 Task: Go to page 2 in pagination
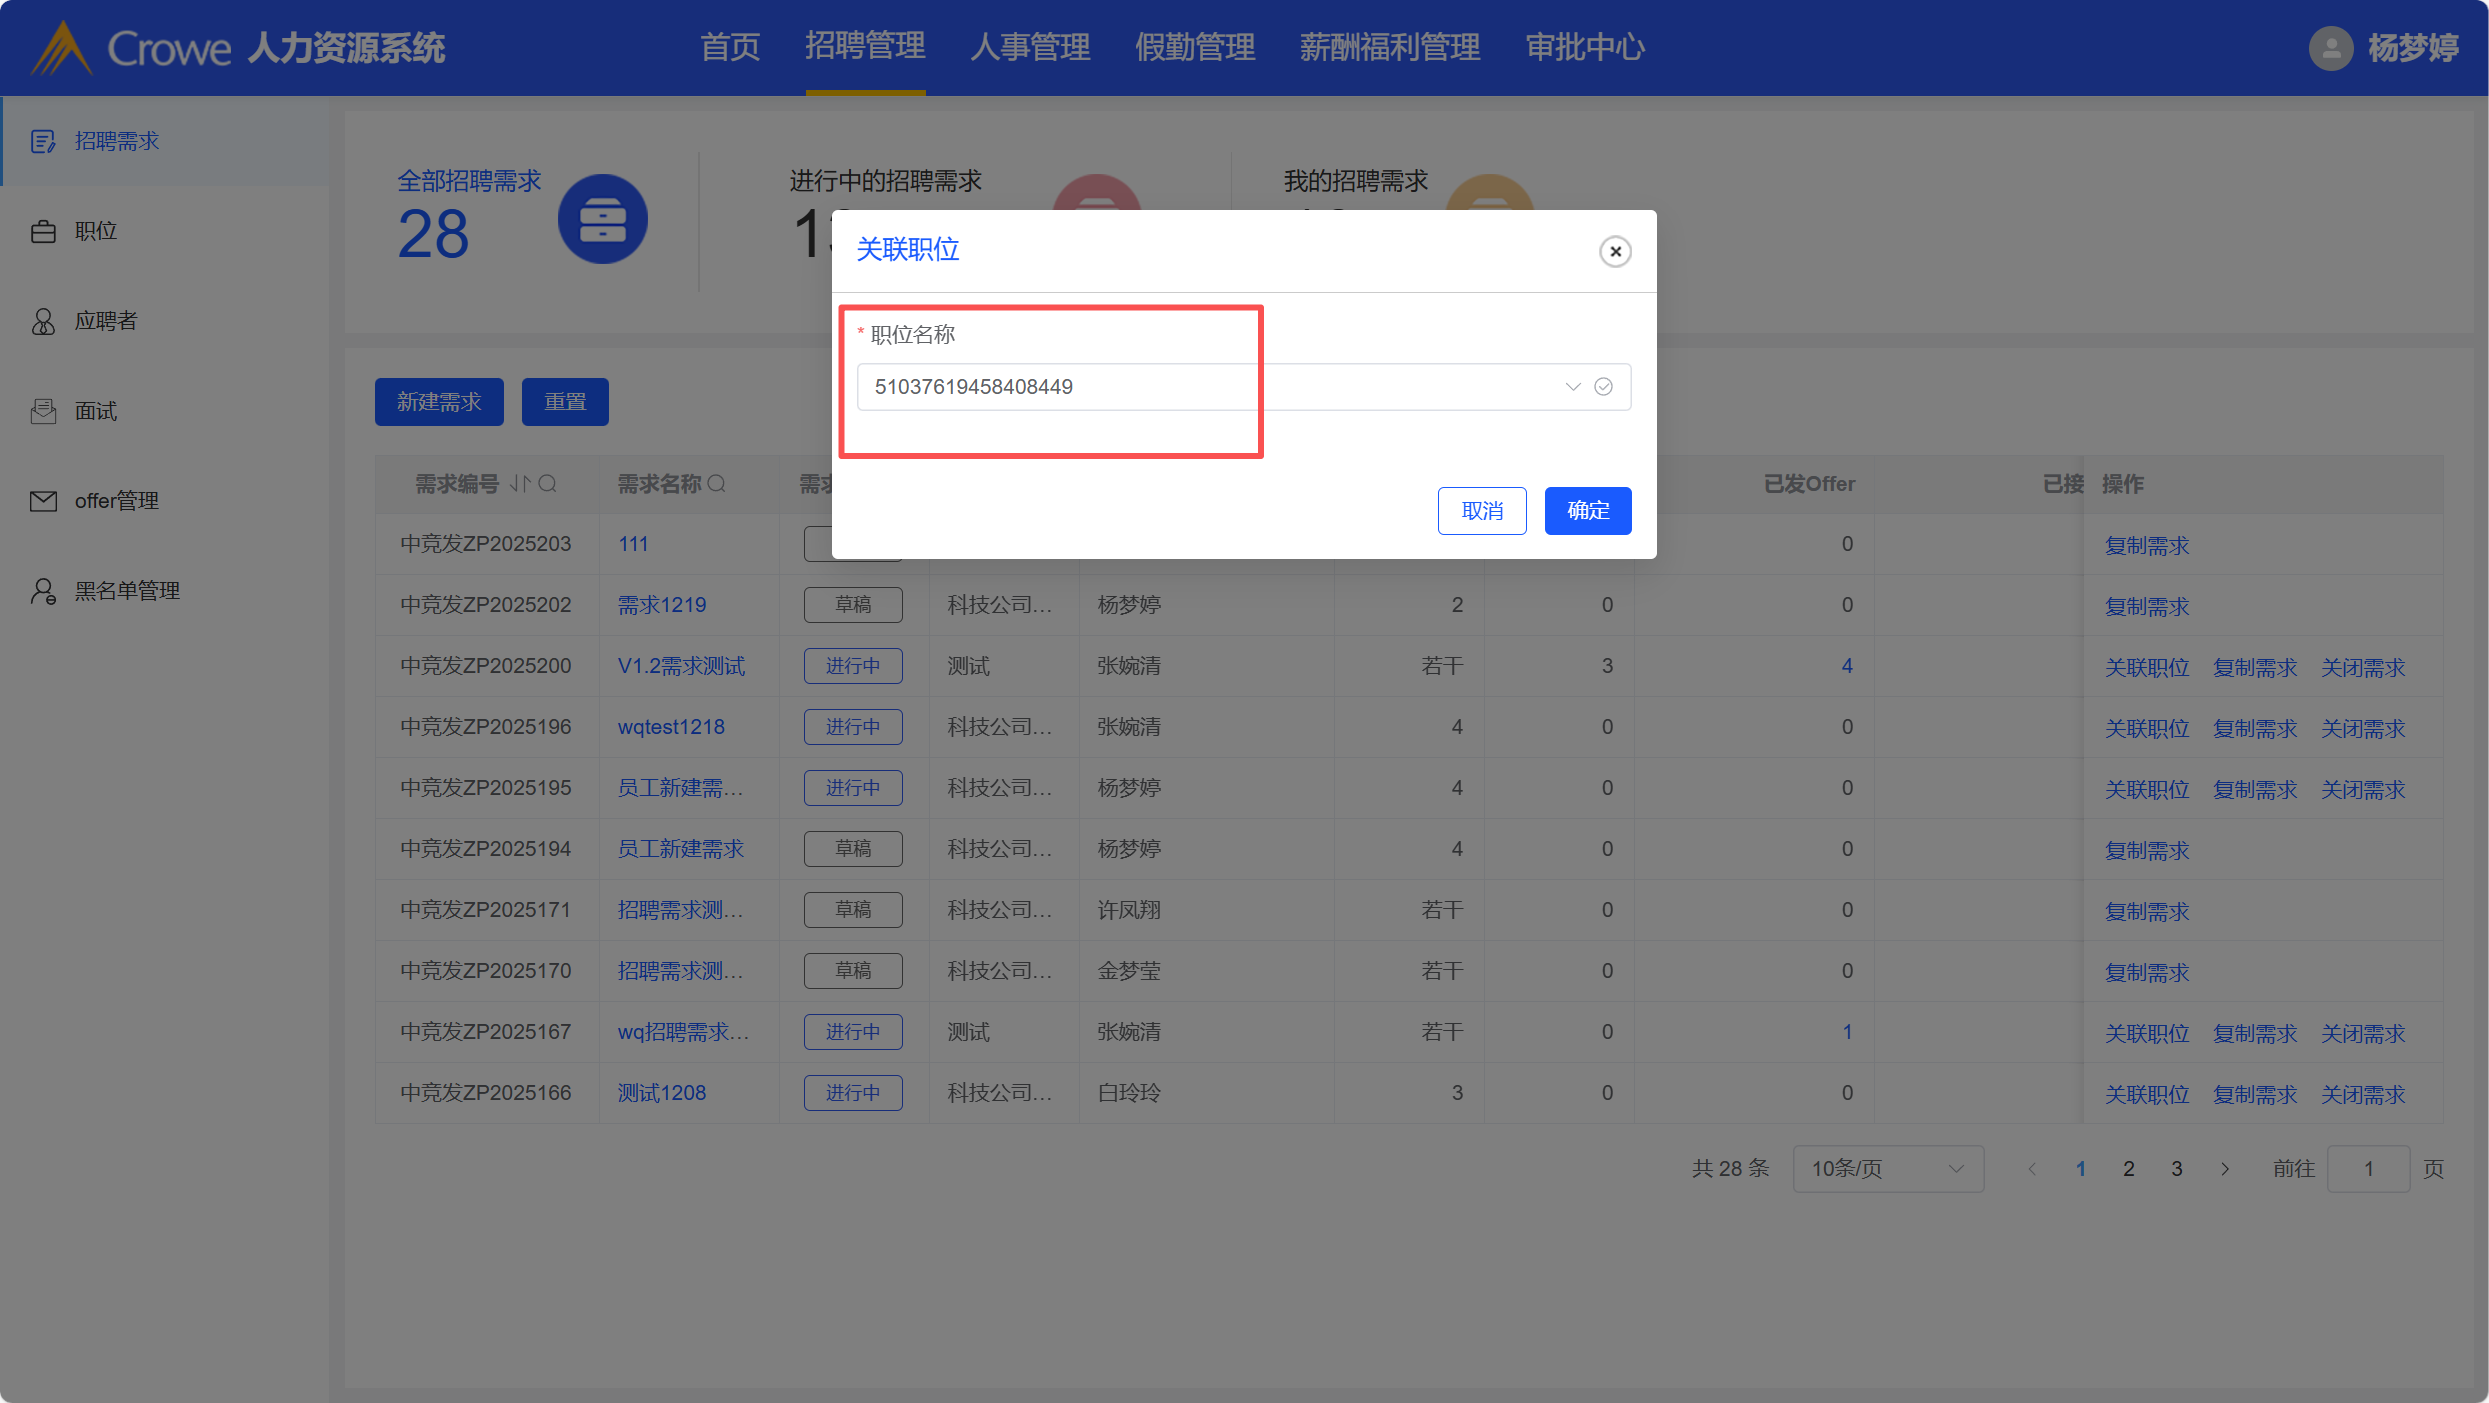pyautogui.click(x=2129, y=1169)
